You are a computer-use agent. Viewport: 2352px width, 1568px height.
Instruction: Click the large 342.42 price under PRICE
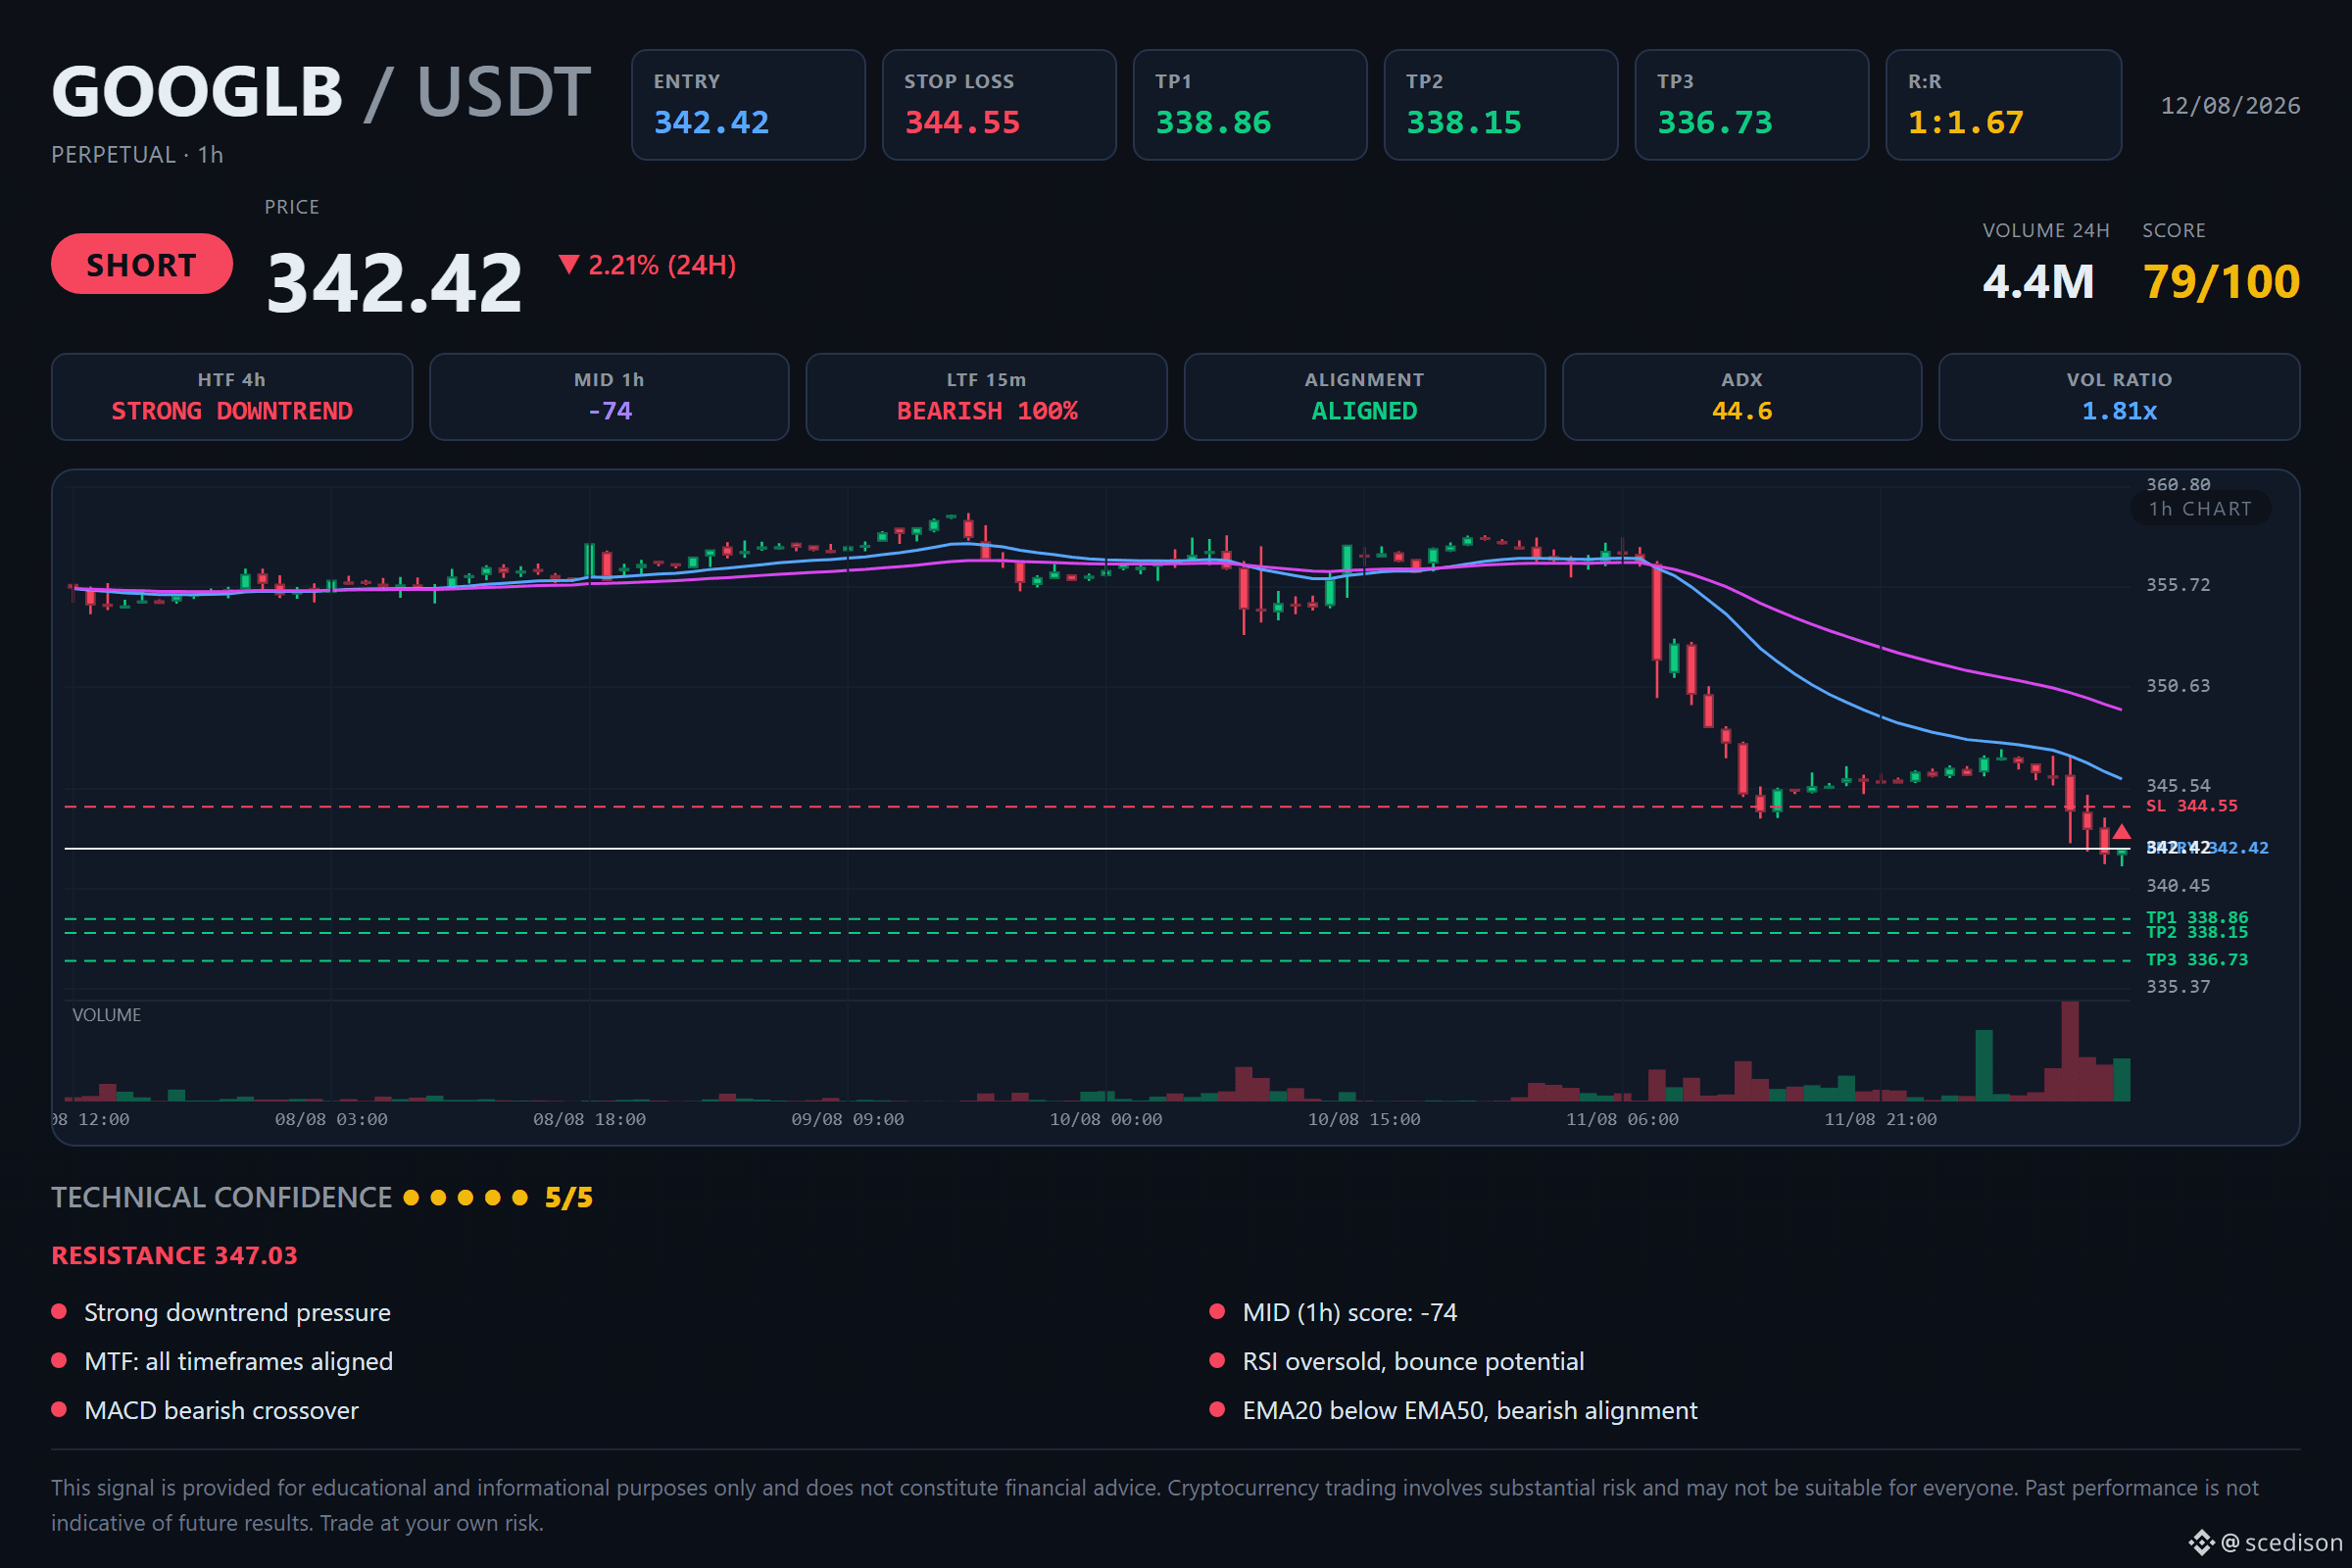tap(395, 282)
